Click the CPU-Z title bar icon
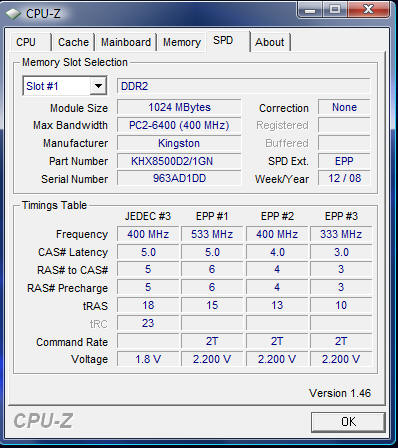The width and height of the screenshot is (398, 448). pyautogui.click(x=14, y=14)
